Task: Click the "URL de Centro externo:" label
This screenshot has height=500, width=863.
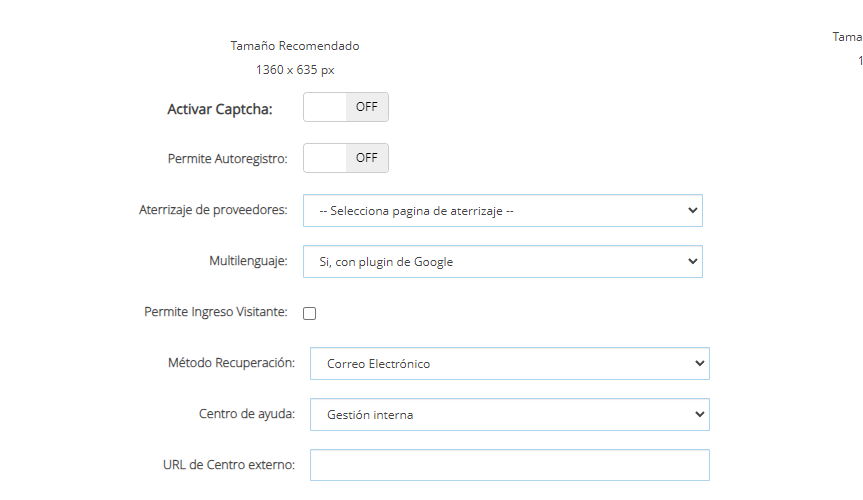Action: click(228, 465)
